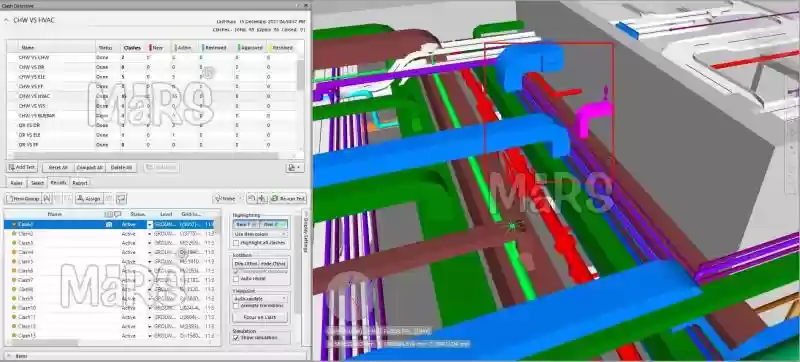Click the Re-run Test icon button

point(288,198)
